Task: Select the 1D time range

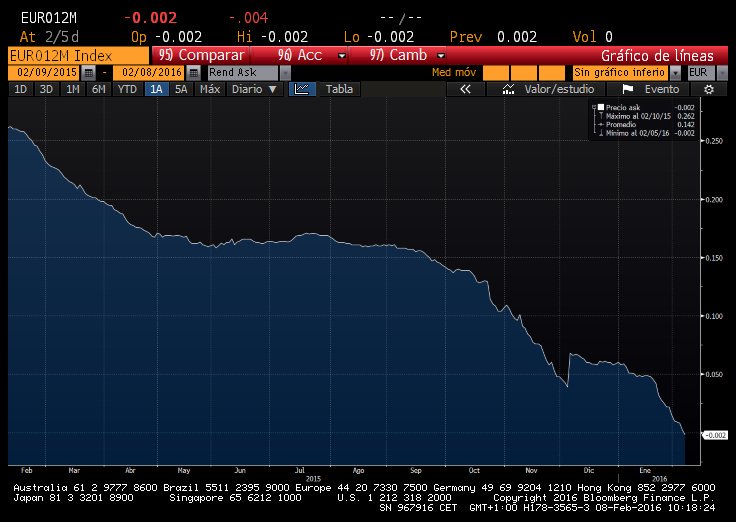Action: tap(21, 89)
